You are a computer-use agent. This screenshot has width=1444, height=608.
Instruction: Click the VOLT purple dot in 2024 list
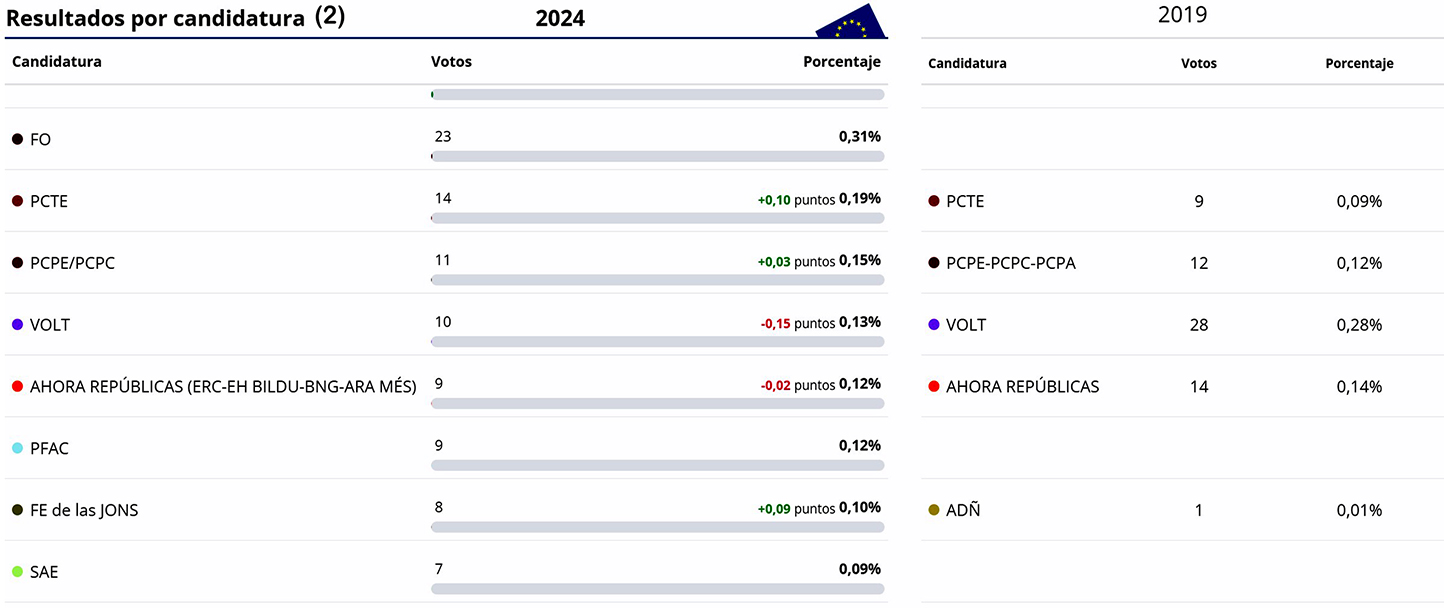tap(17, 325)
